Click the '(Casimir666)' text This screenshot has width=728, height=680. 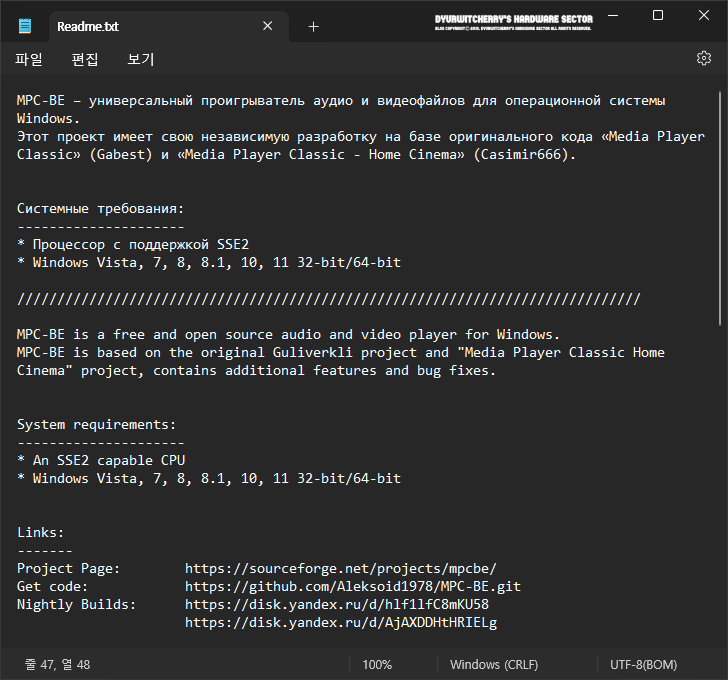520,155
